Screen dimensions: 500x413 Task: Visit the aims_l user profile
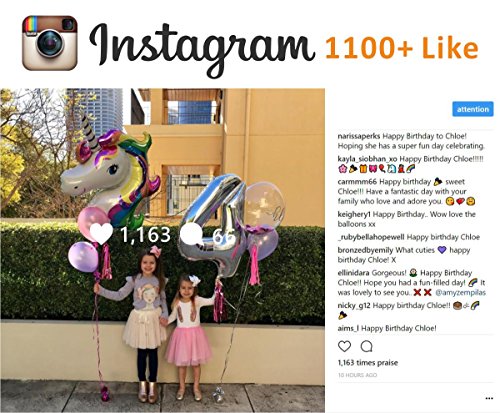pyautogui.click(x=348, y=328)
